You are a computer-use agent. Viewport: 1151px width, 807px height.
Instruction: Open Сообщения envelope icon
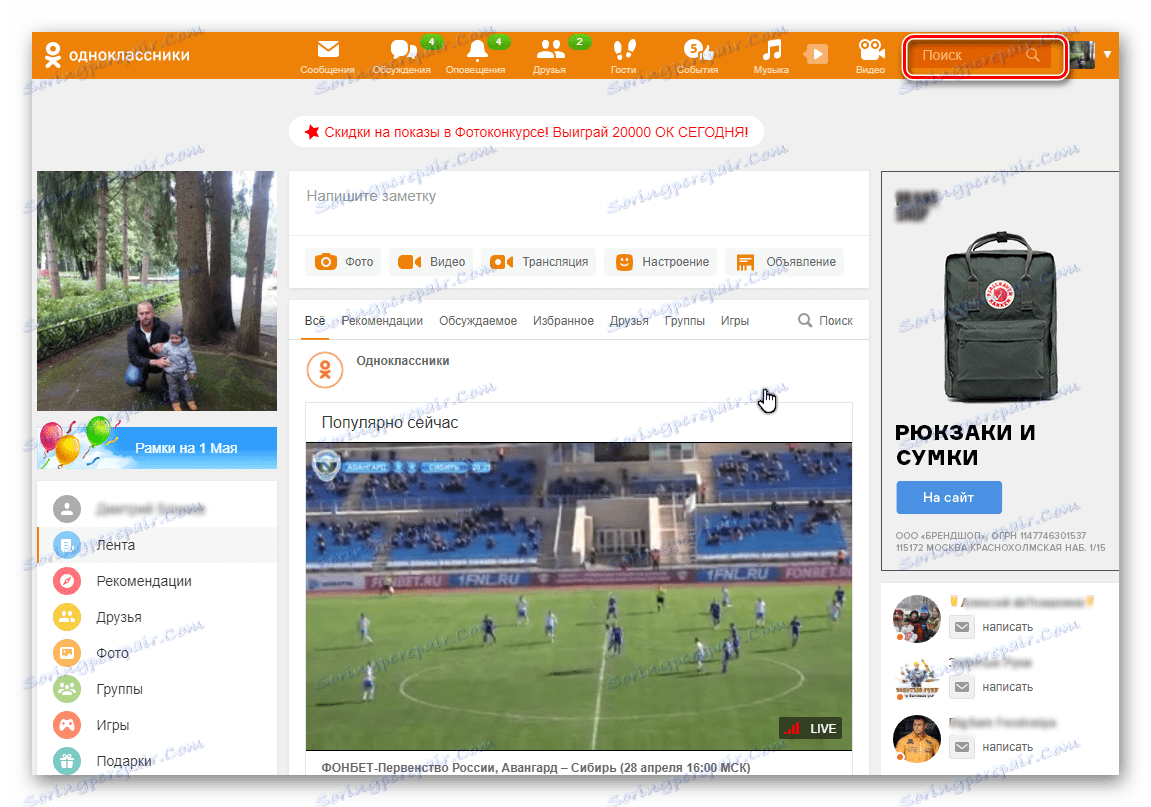click(x=327, y=50)
